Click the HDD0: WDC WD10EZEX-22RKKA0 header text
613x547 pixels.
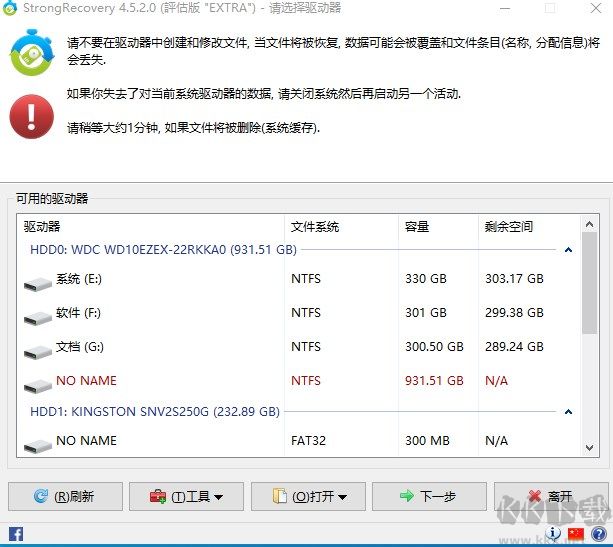coord(163,249)
